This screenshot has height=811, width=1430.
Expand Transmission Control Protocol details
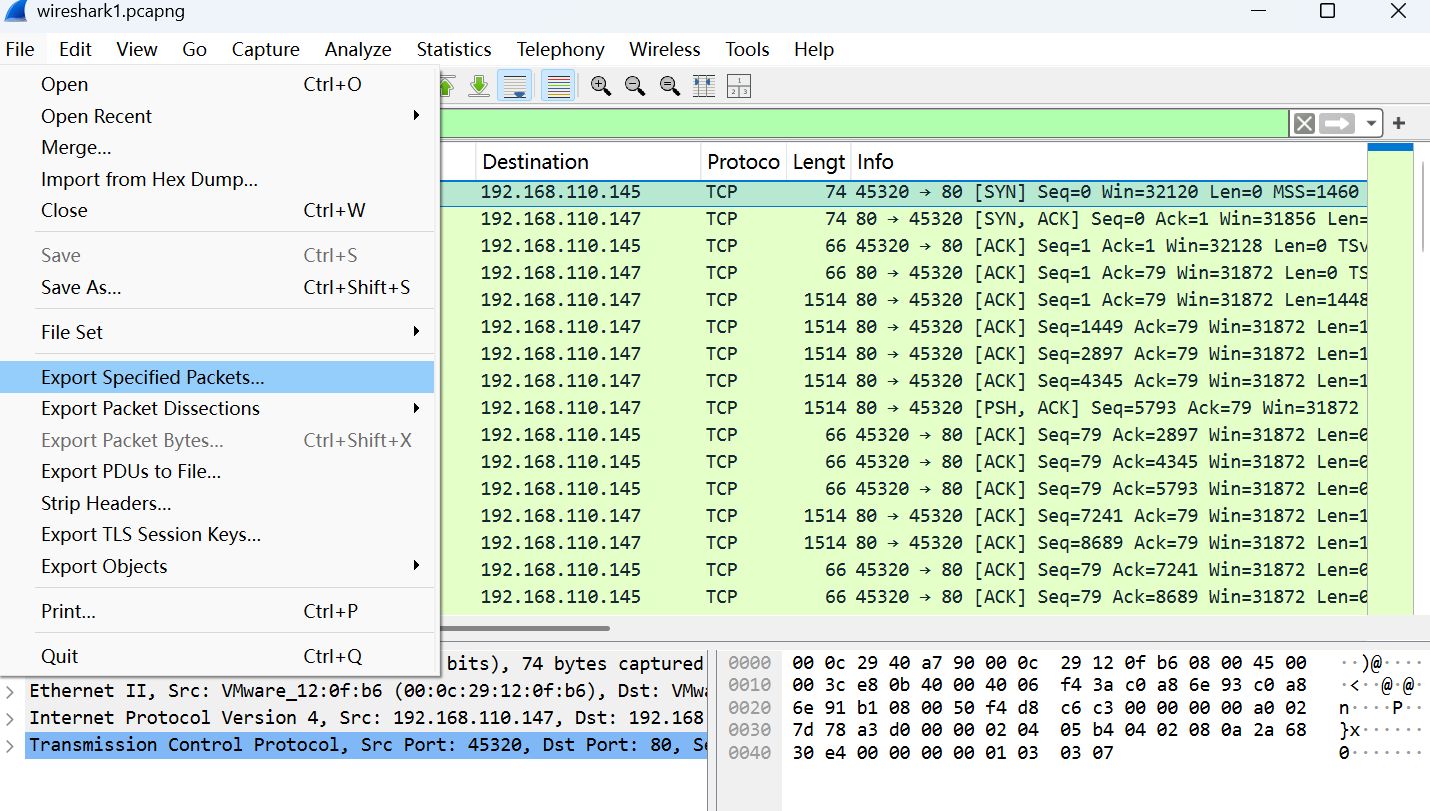(10, 745)
